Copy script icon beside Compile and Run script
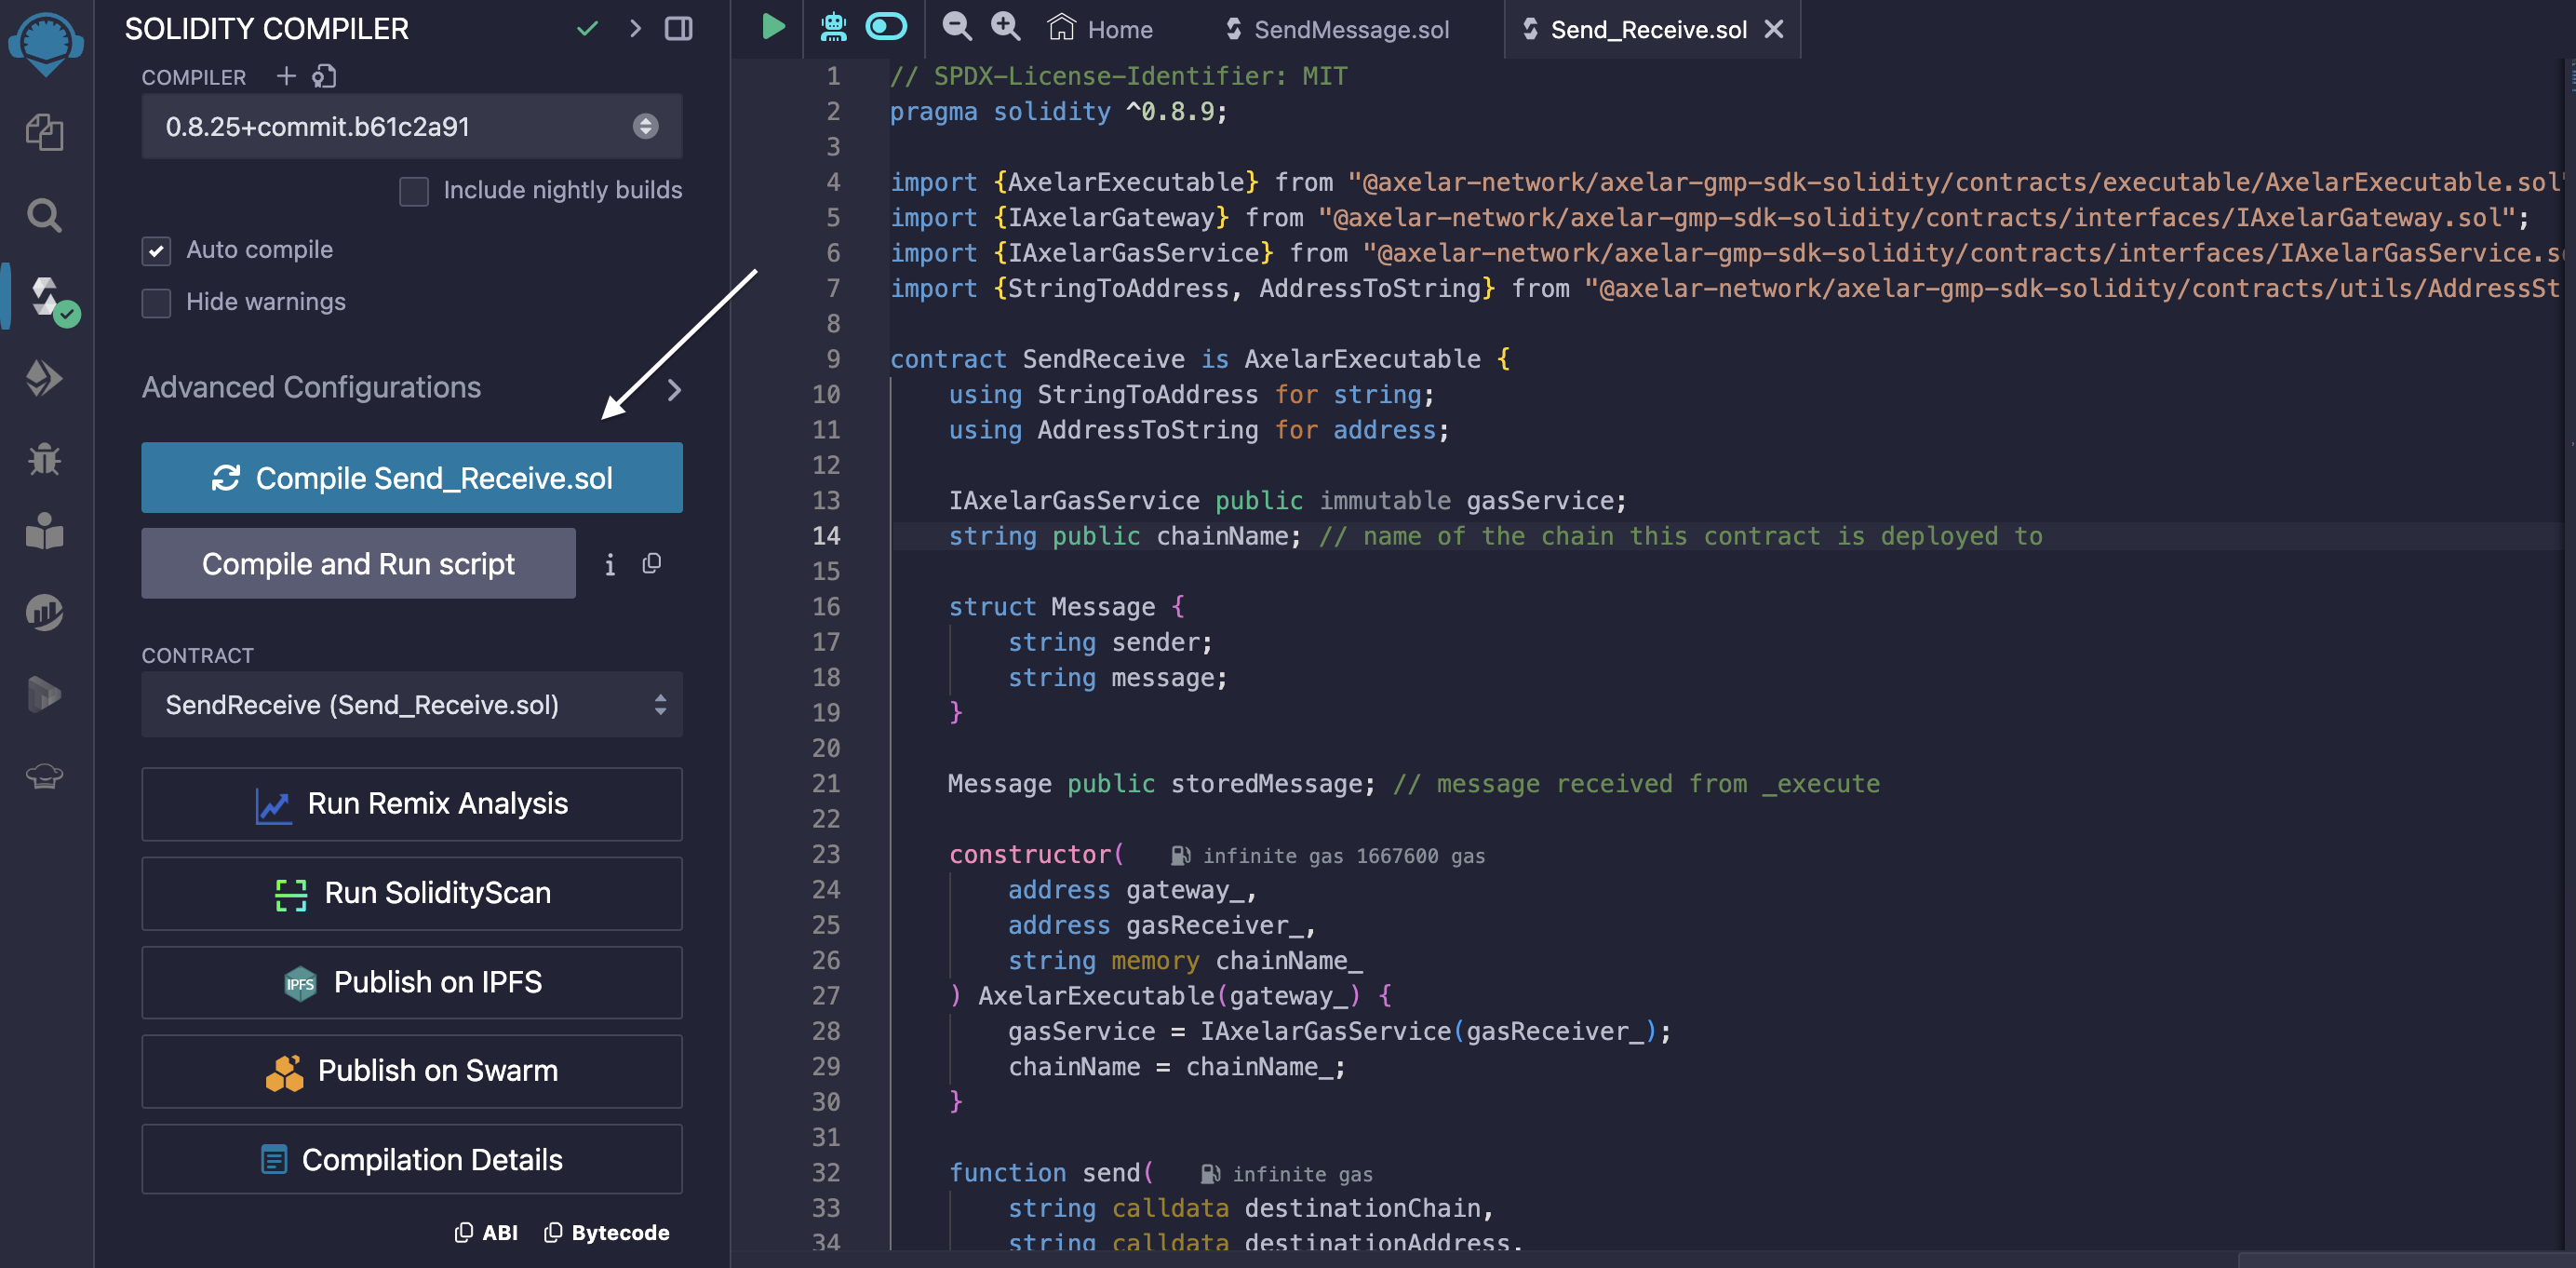Viewport: 2576px width, 1268px height. pos(652,564)
